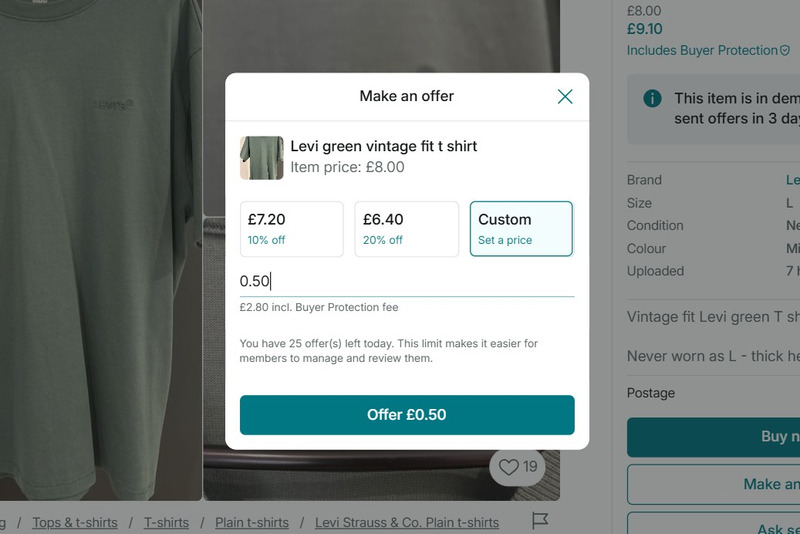
Task: Click the t-shirt thumbnail in offer dialog
Action: point(261,158)
